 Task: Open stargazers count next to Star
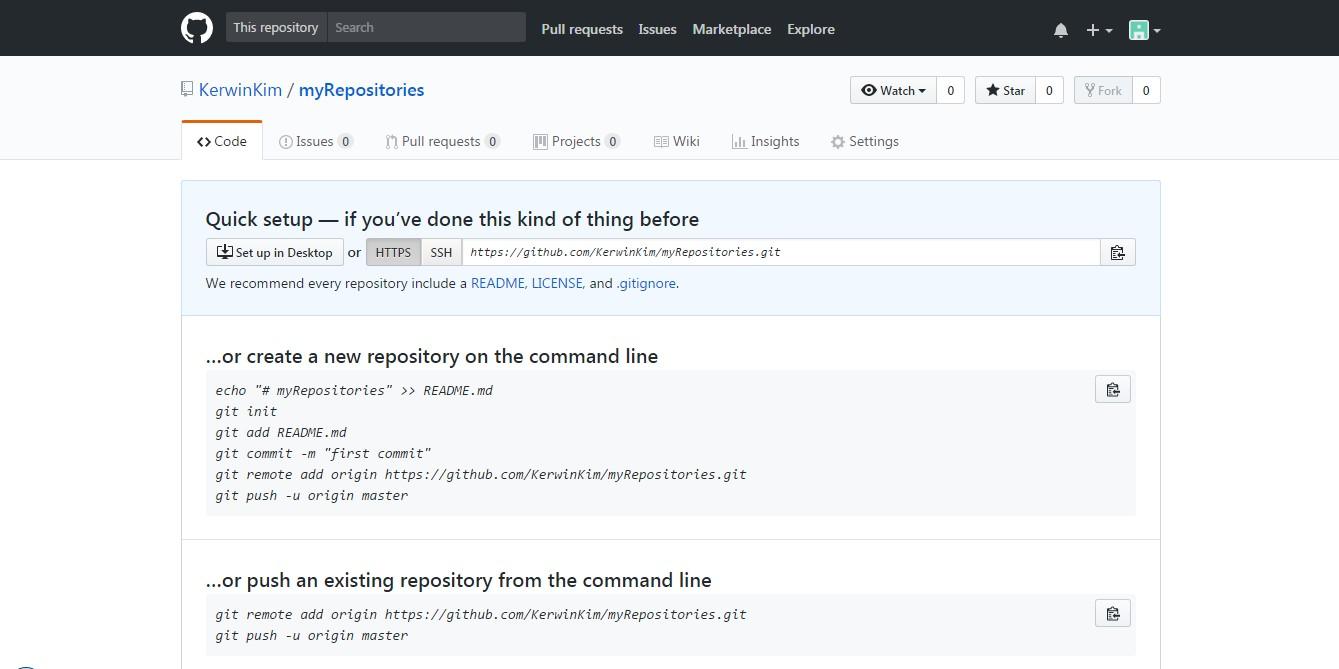click(1049, 90)
